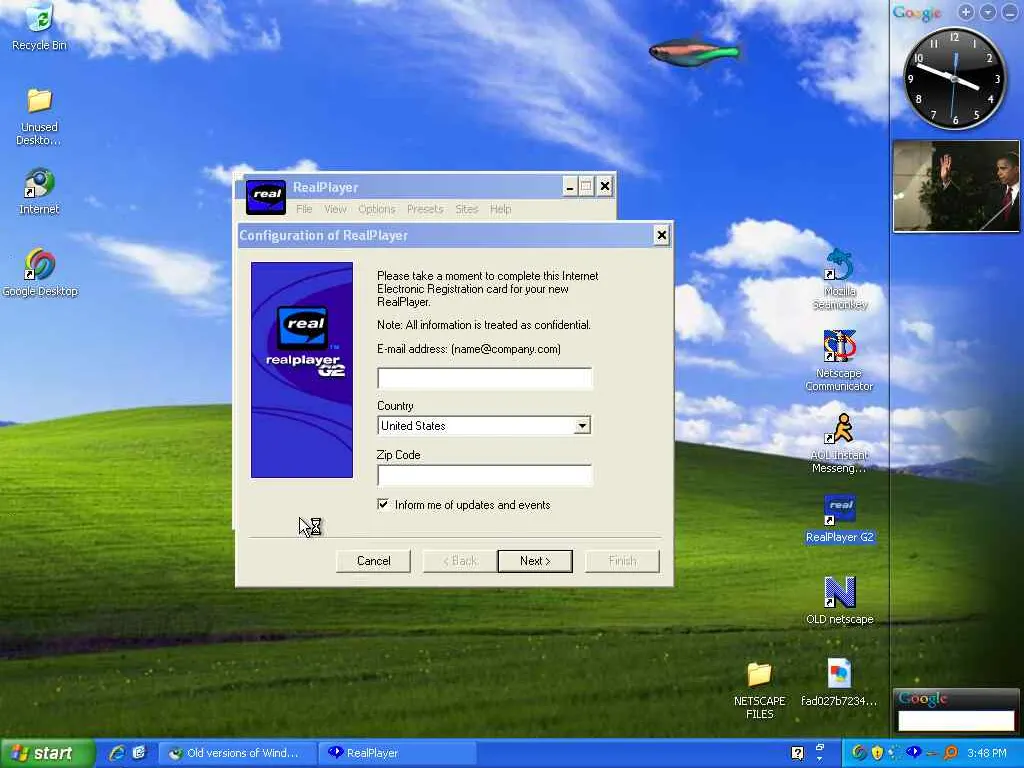Open the File menu in RealPlayer window

pos(304,209)
